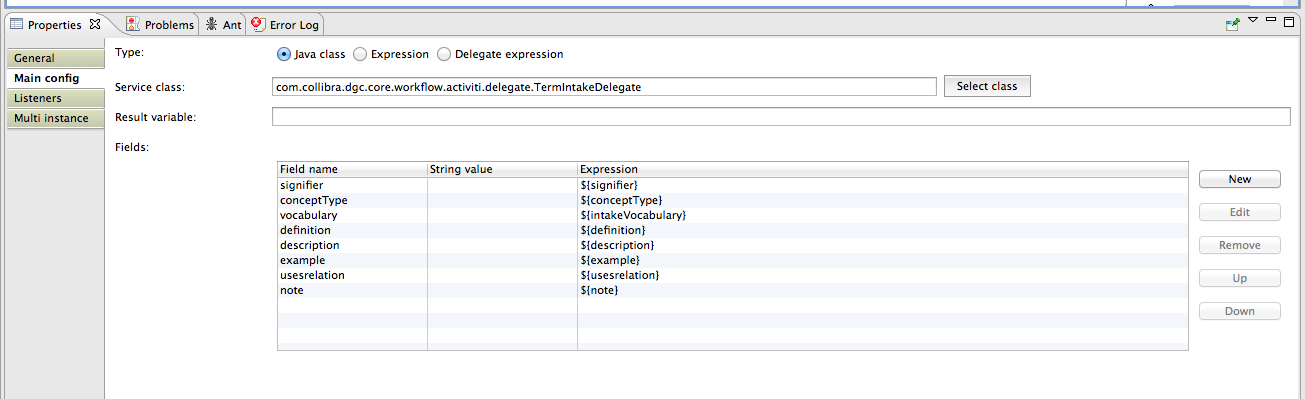Click the Select class button
1305x399 pixels.
(987, 86)
